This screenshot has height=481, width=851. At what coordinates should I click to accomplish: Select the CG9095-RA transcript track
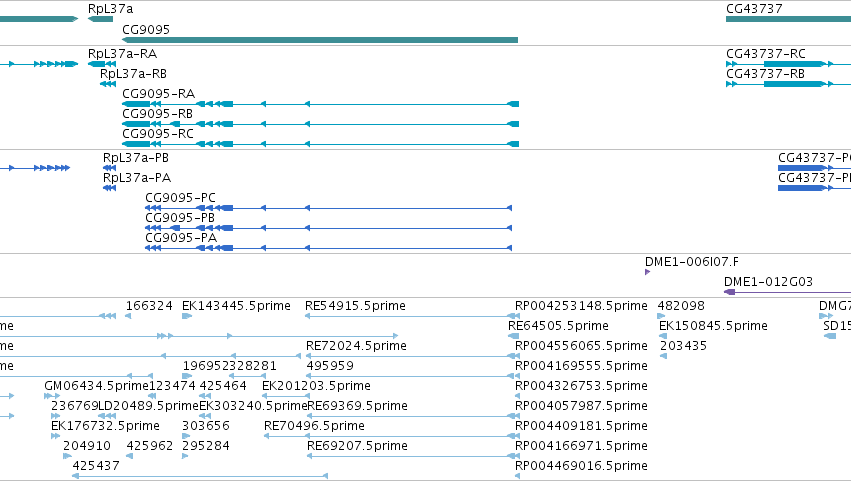320,104
